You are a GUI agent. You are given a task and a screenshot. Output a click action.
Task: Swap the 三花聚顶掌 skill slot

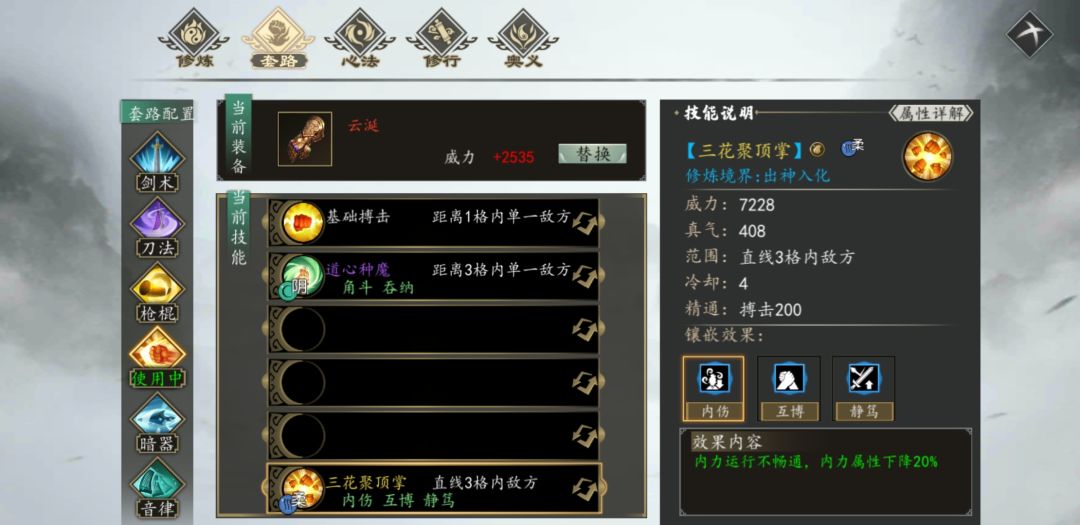(585, 488)
